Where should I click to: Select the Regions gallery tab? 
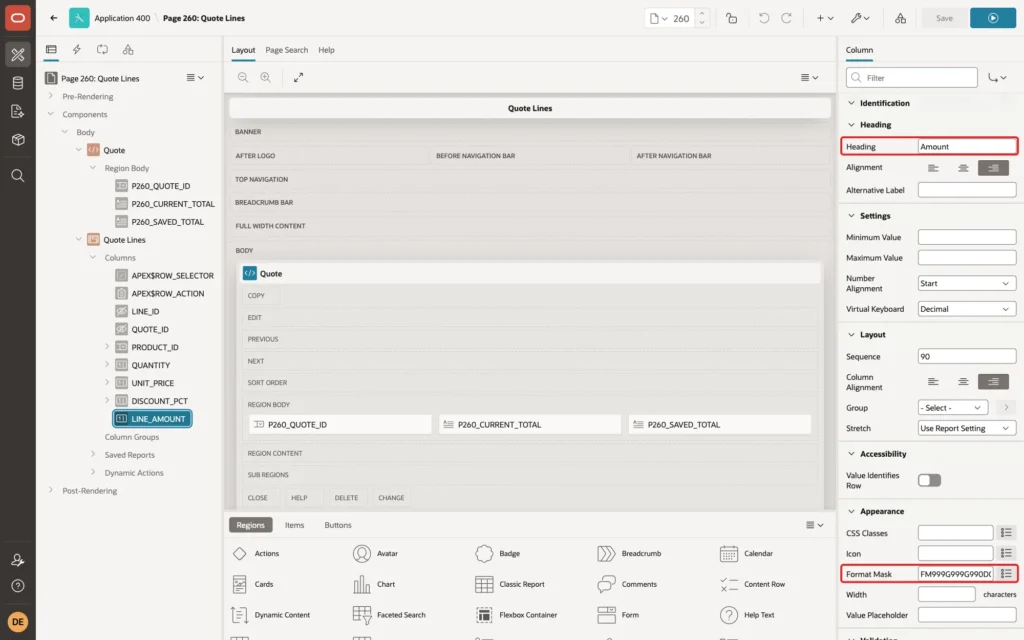tap(251, 525)
